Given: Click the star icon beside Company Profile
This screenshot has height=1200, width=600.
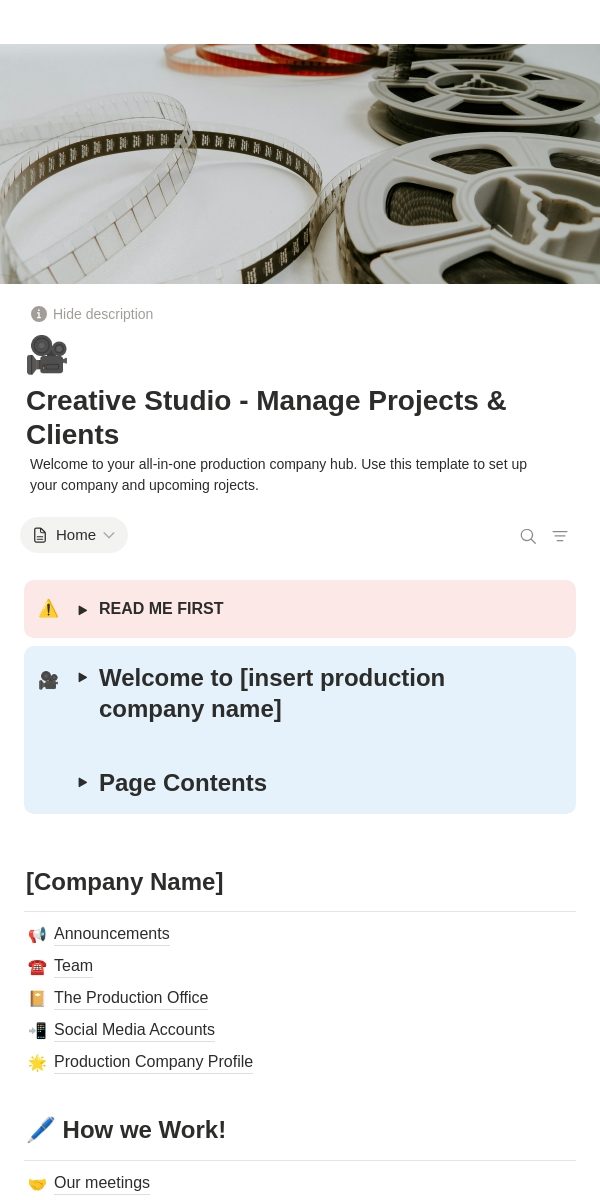Looking at the screenshot, I should click(37, 1063).
